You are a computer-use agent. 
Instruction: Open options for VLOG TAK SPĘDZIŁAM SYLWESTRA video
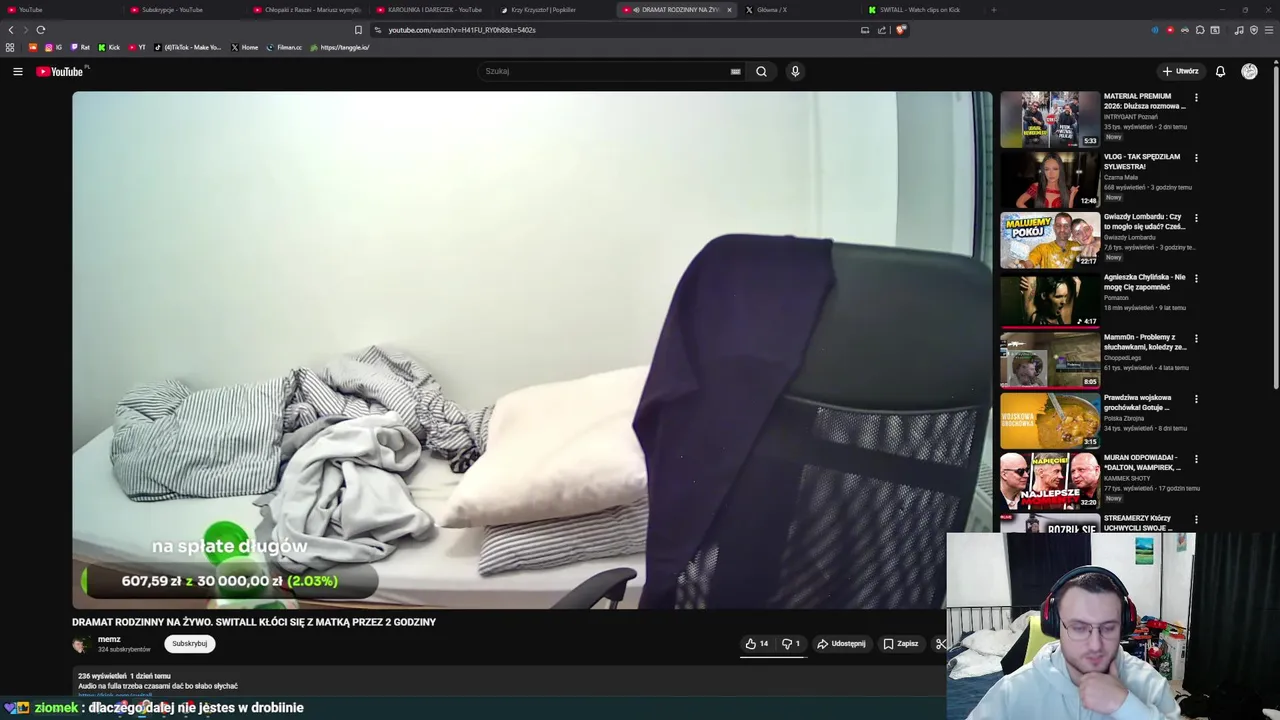coord(1196,158)
